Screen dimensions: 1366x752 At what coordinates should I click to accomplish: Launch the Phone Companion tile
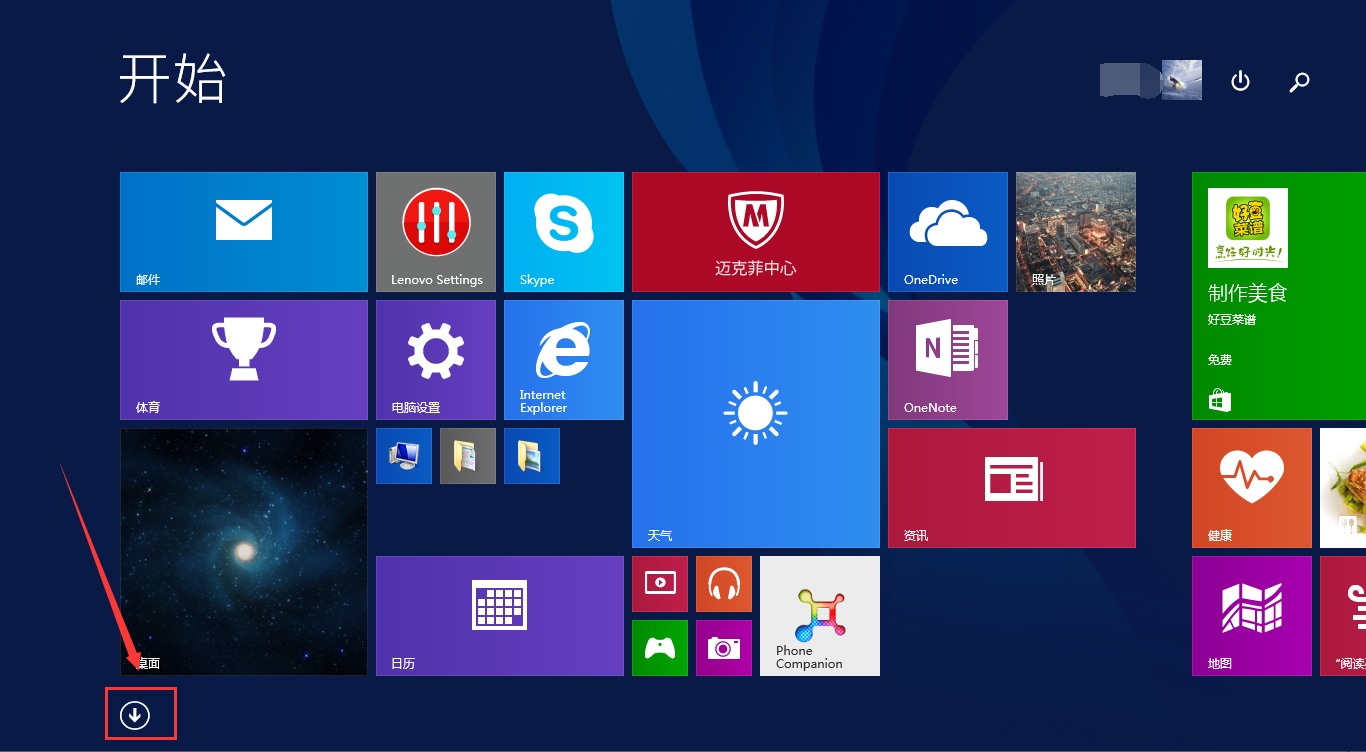point(820,616)
